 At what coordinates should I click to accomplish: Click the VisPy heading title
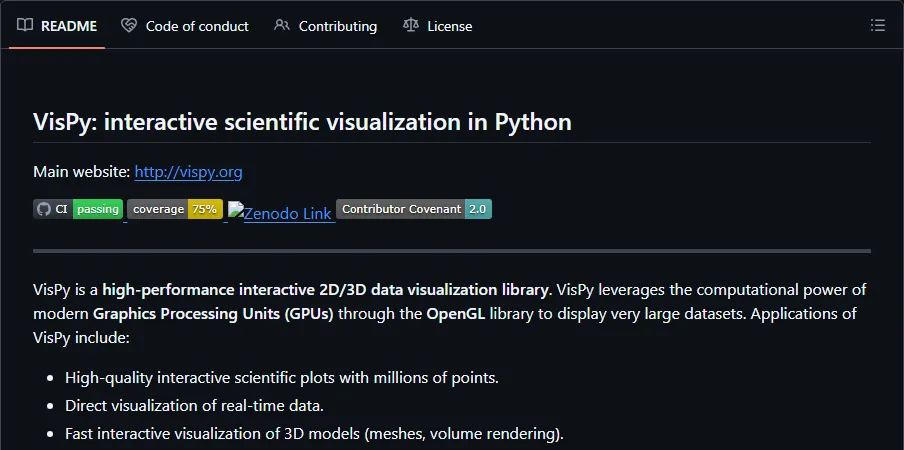click(302, 122)
